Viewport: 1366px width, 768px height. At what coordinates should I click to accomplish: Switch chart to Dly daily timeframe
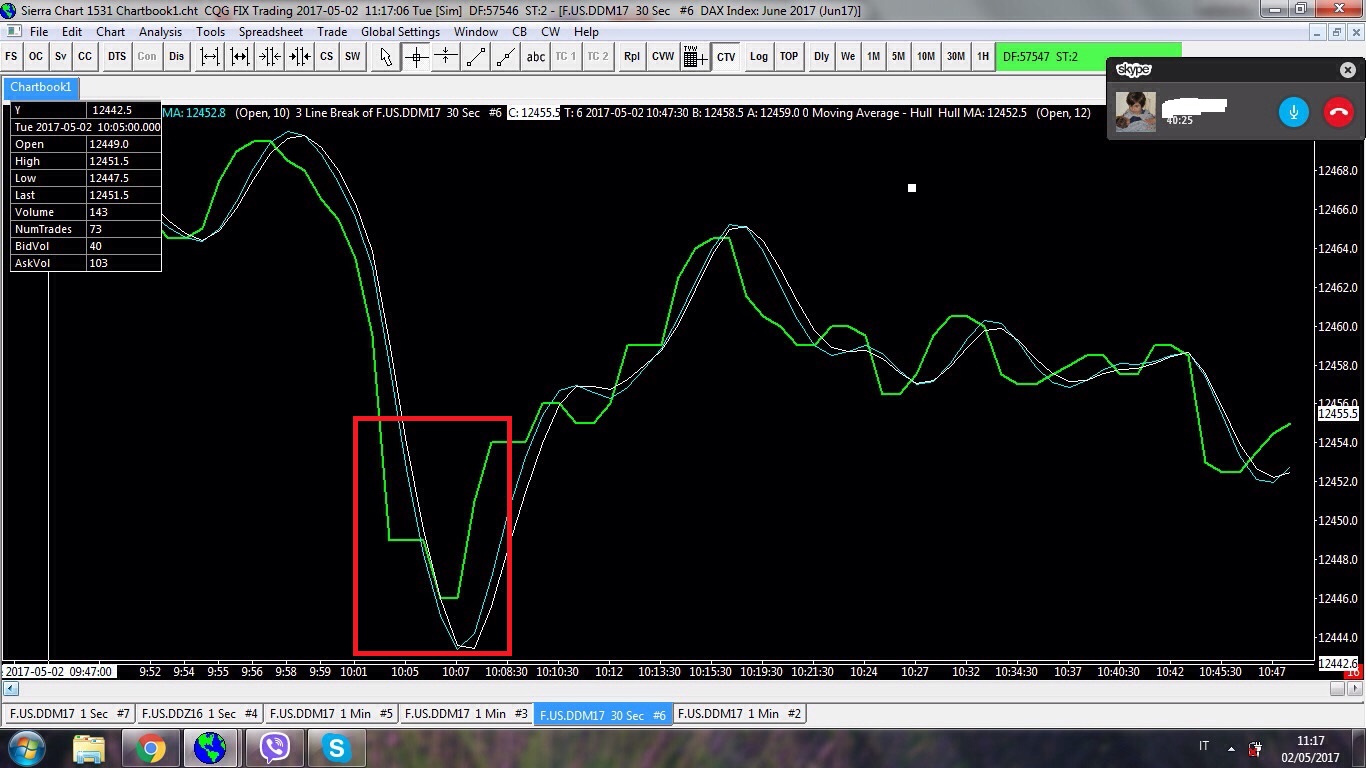point(821,56)
